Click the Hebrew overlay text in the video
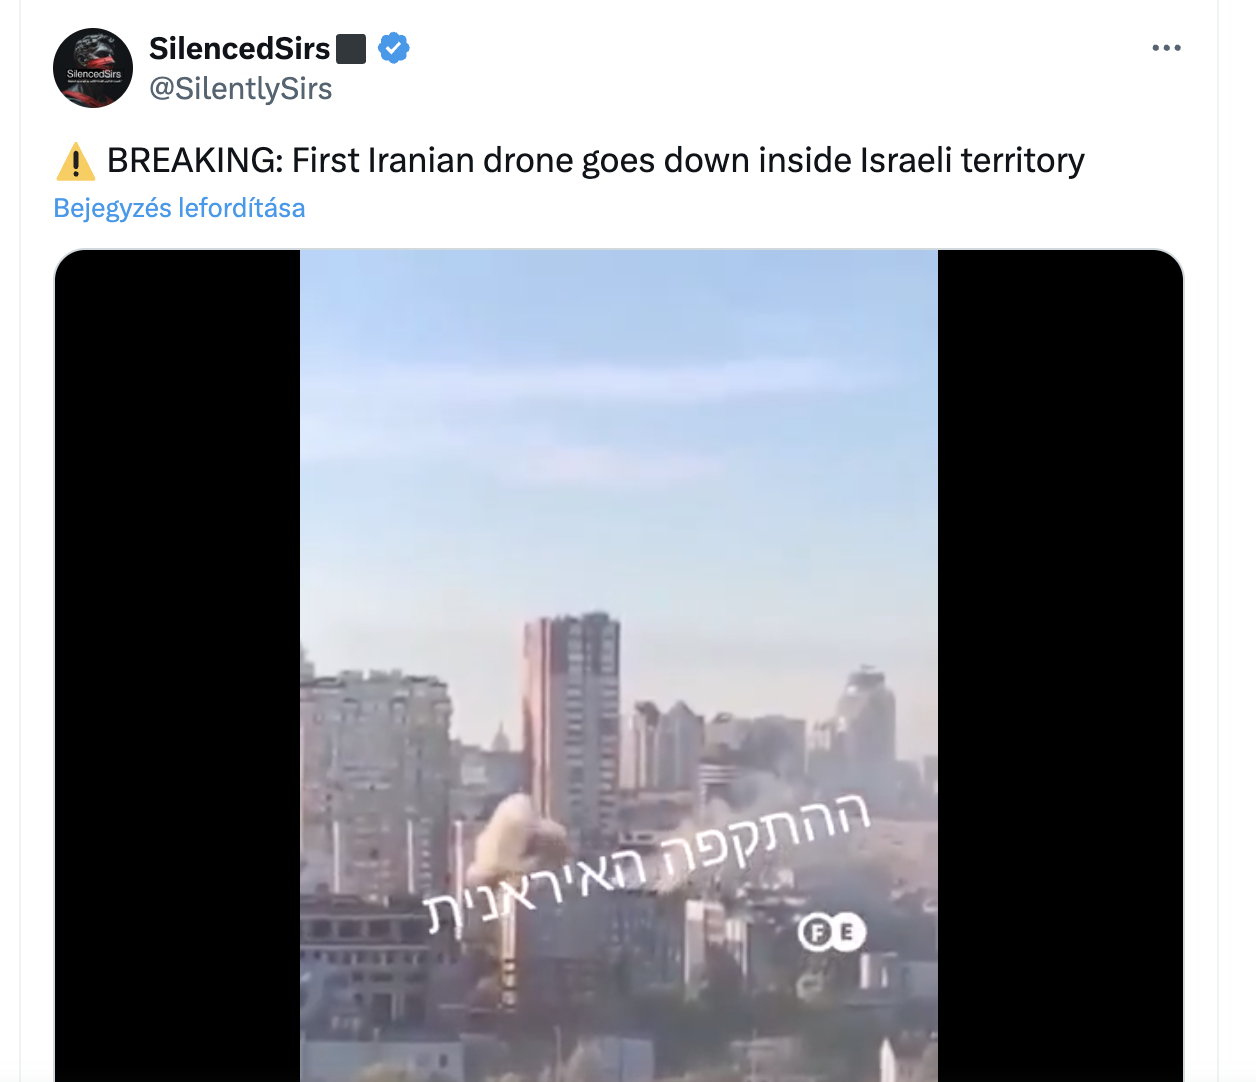Screen dimensions: 1256x1082 pos(648,864)
